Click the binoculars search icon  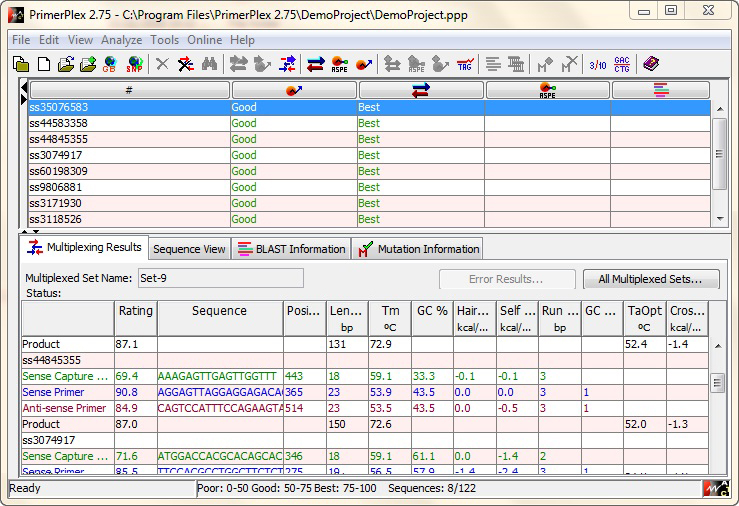(209, 64)
